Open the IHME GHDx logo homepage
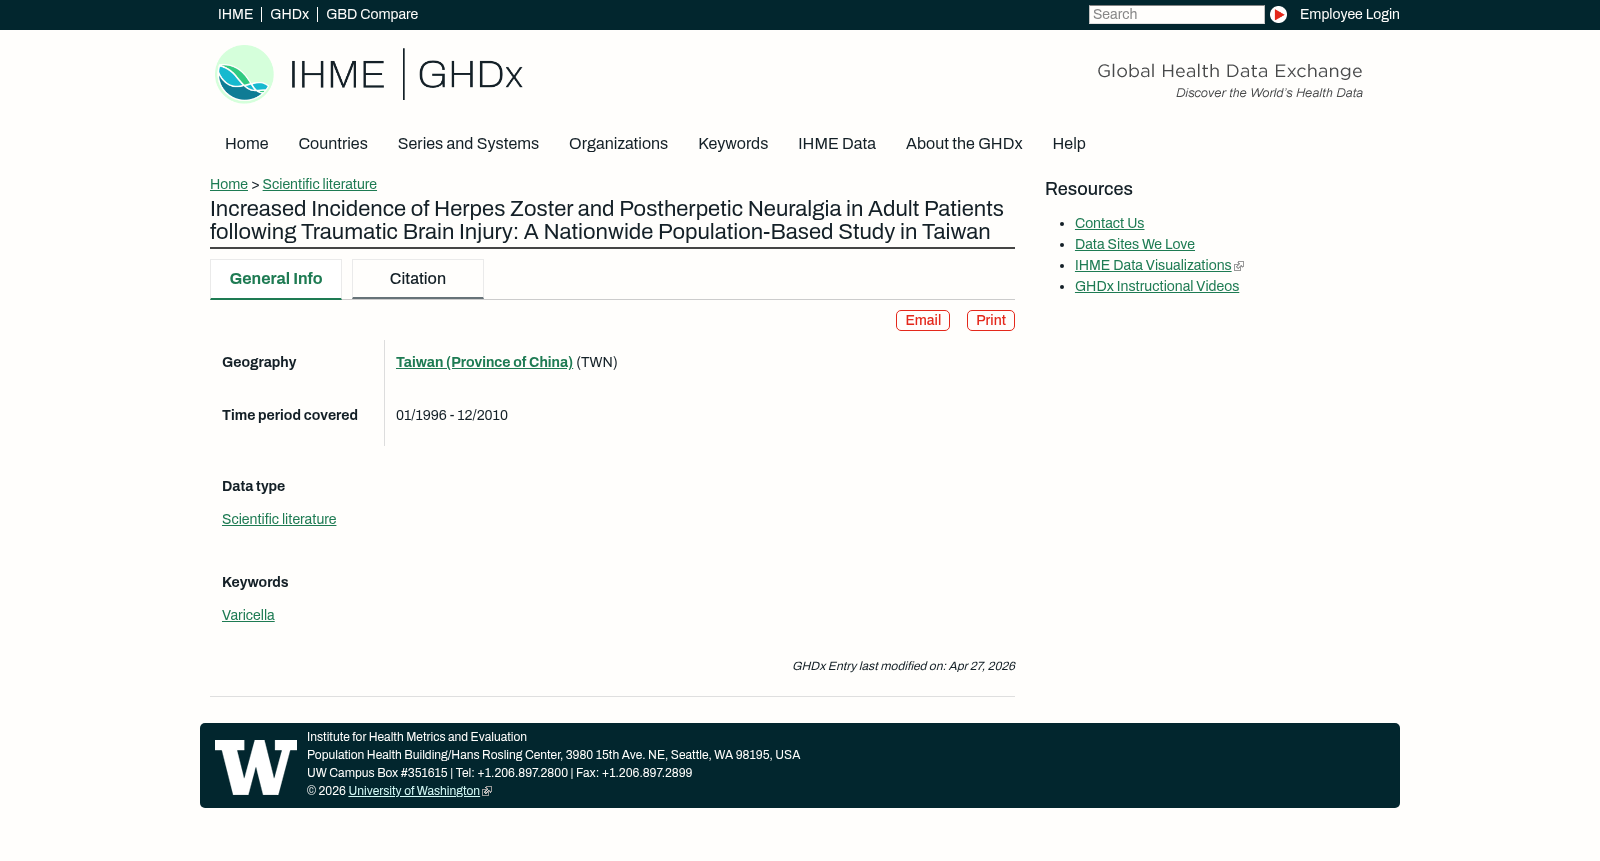The width and height of the screenshot is (1600, 861). (x=369, y=74)
